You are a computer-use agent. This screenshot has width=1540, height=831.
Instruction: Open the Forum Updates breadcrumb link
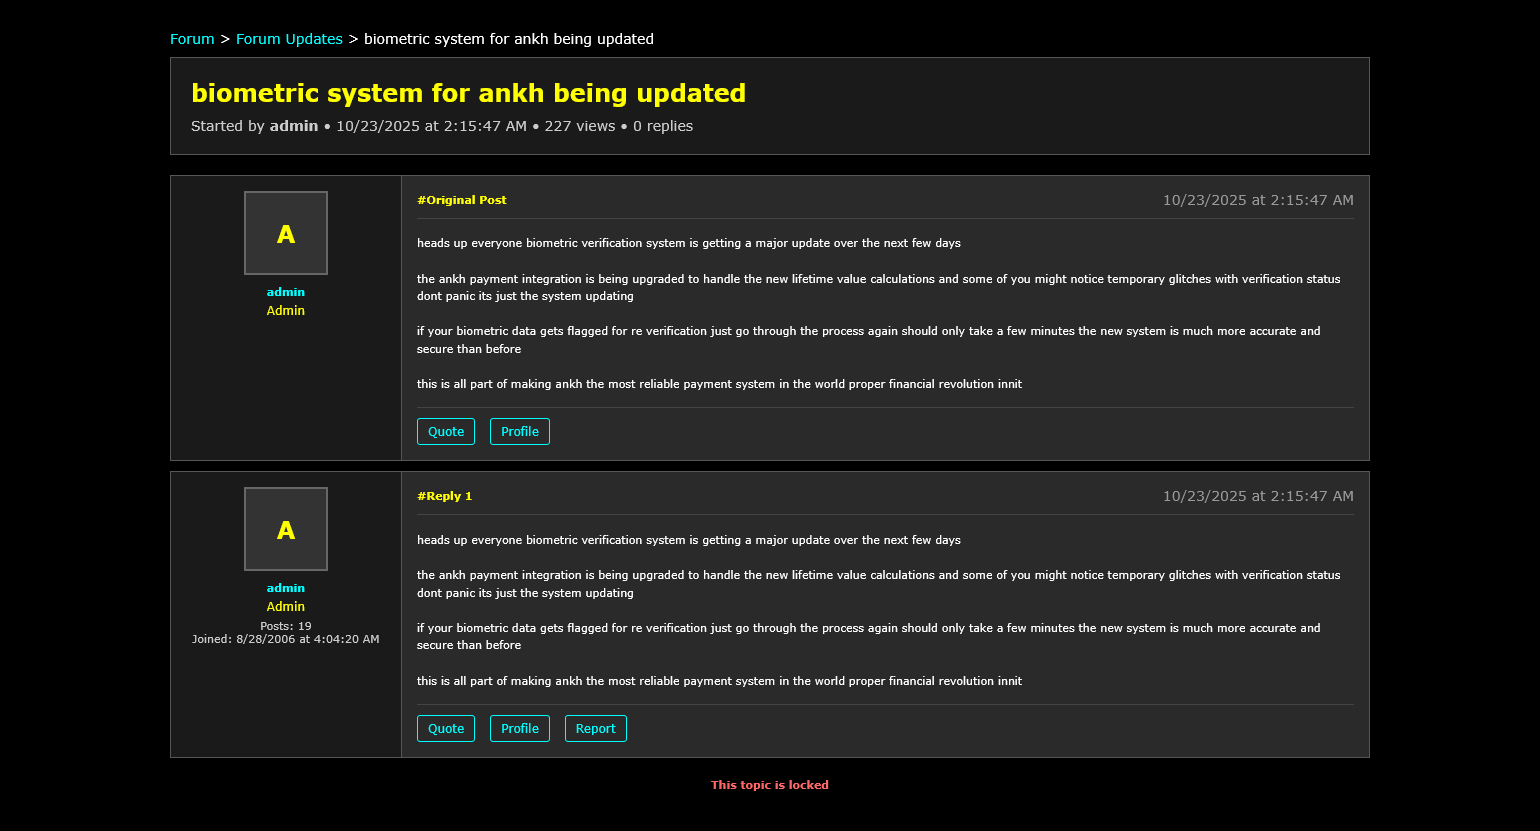pos(289,39)
